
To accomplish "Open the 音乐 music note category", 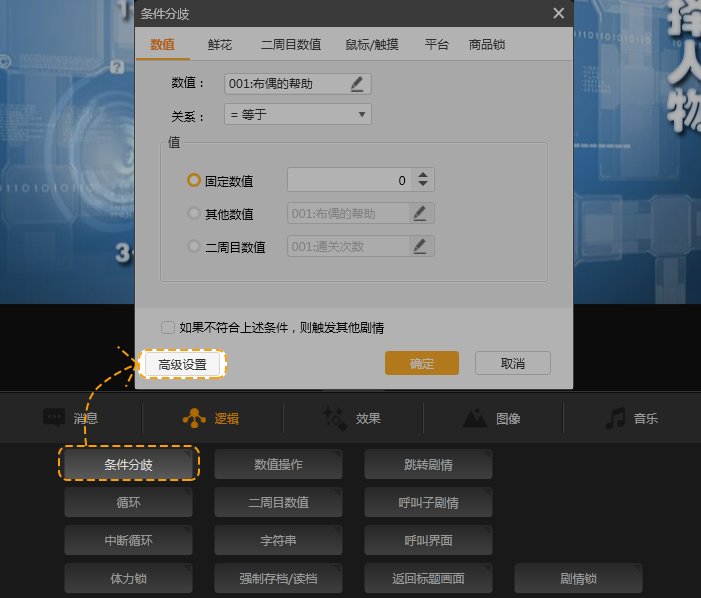I will (616, 418).
